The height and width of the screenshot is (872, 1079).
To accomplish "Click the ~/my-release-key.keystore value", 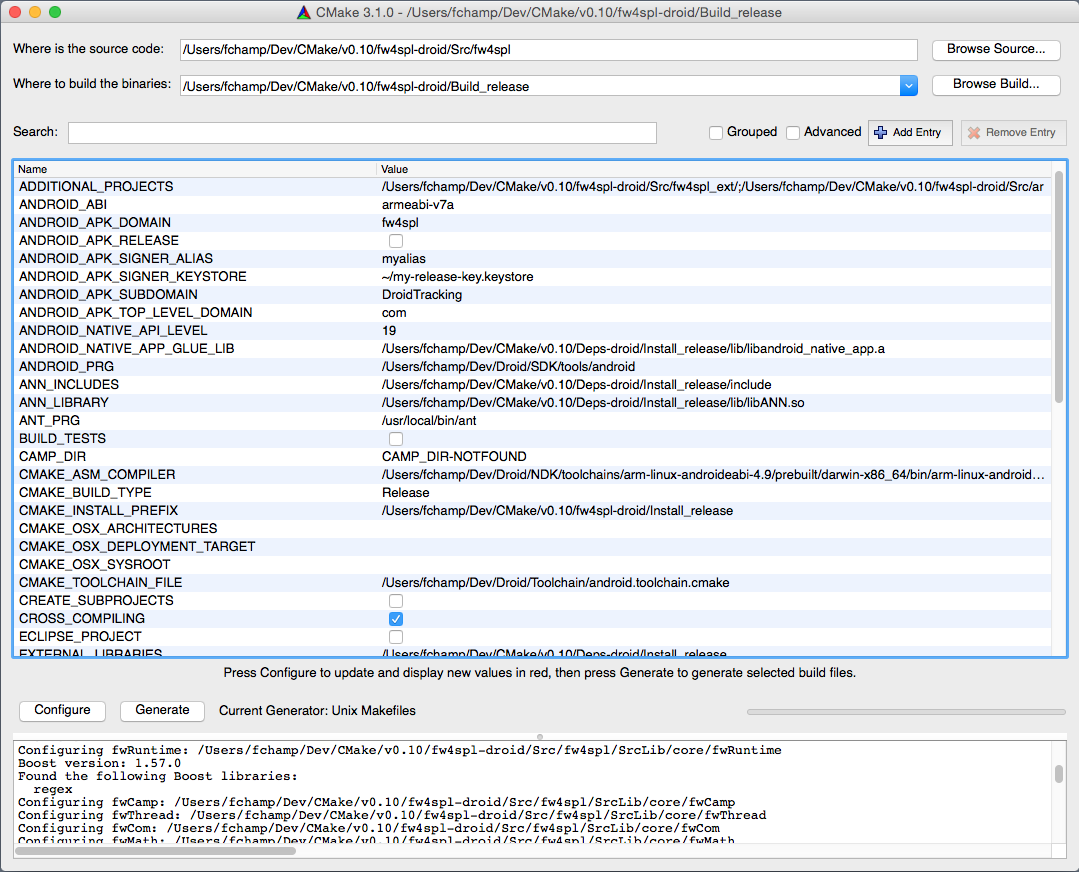I will point(458,277).
